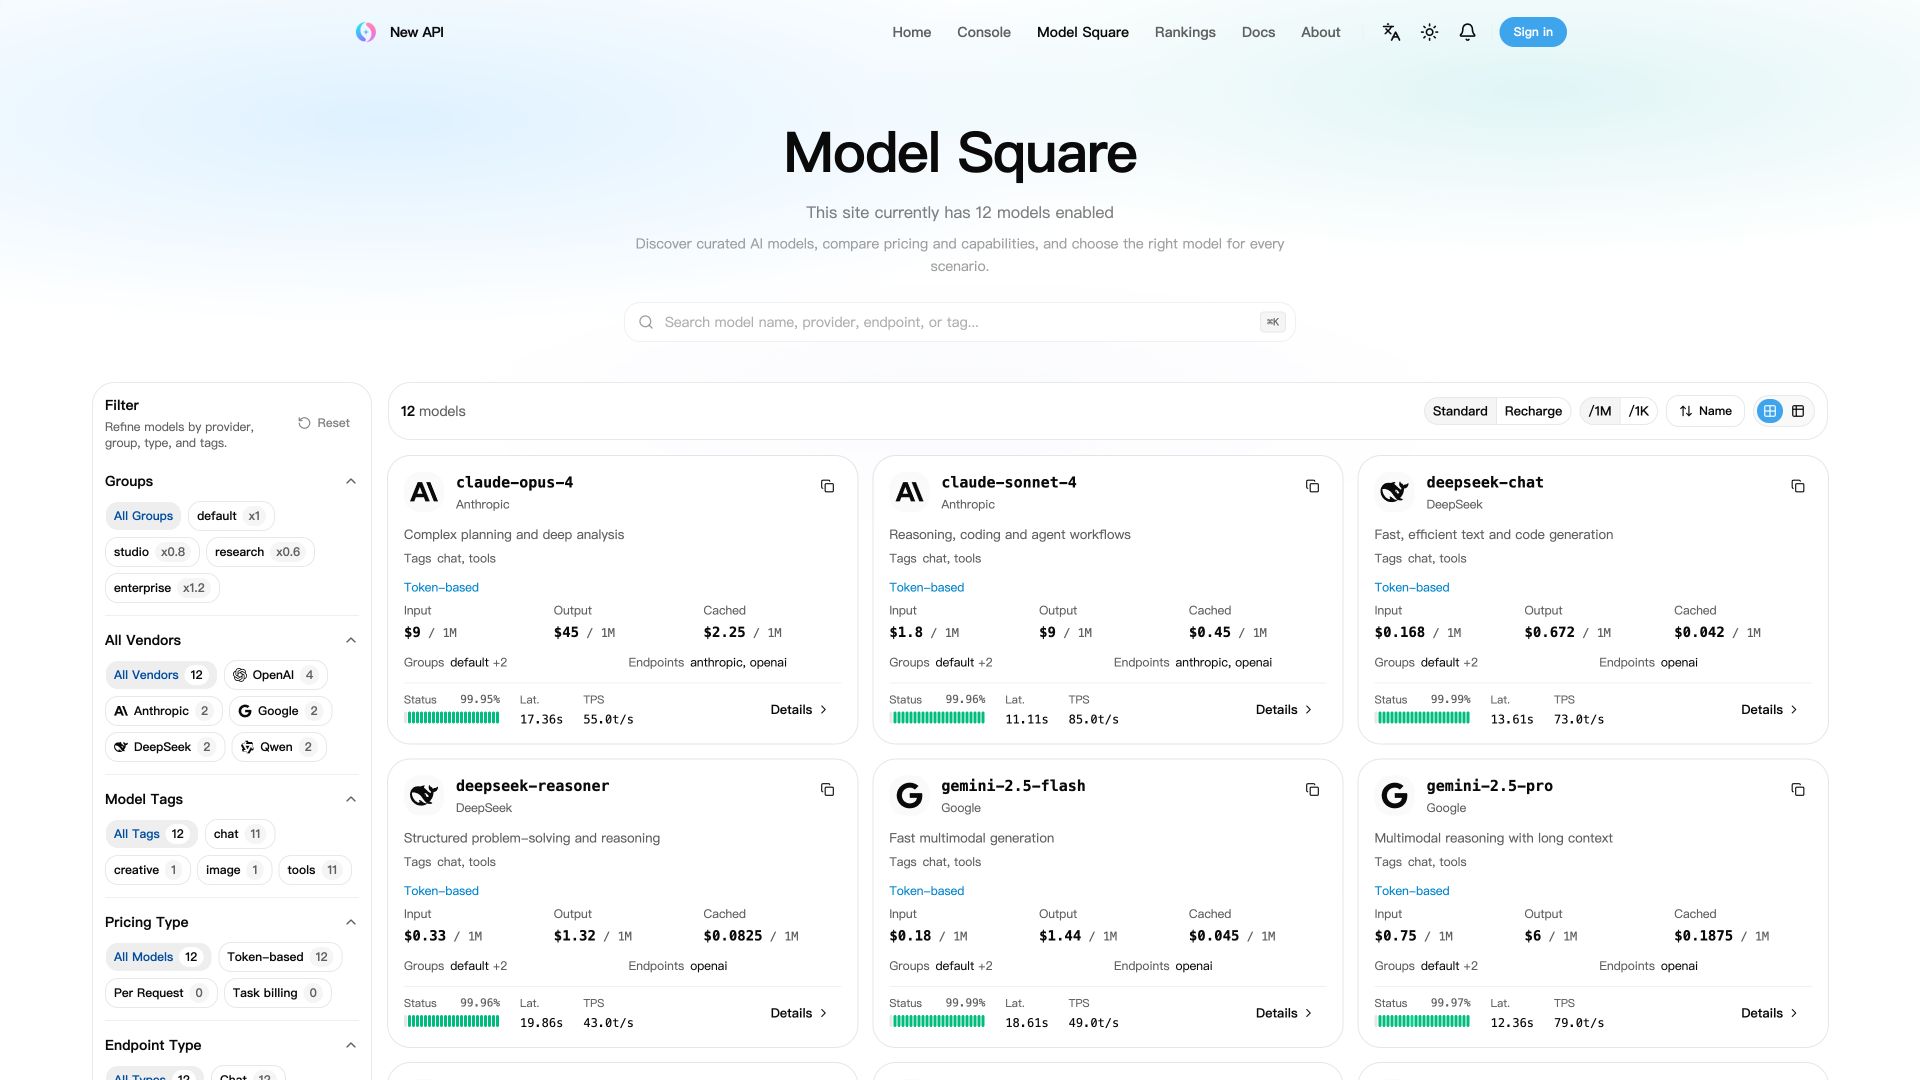Collapse the Pricing Type filter section
The image size is (1920, 1080).
[351, 923]
